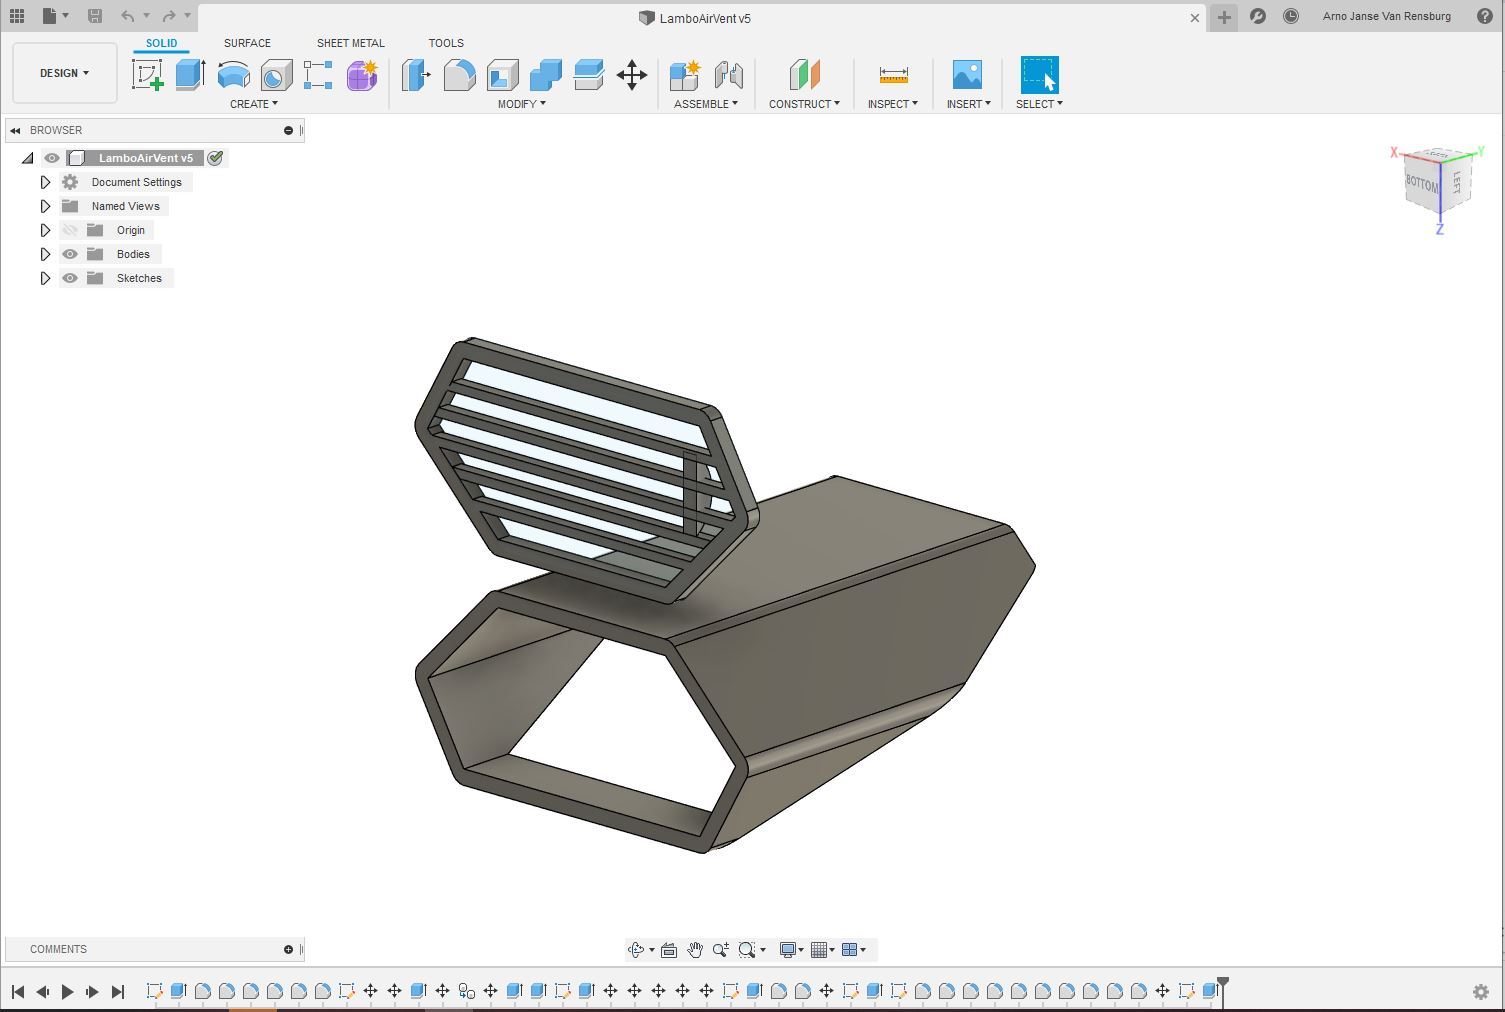The width and height of the screenshot is (1505, 1012).
Task: Show the hidden Origin folder
Action: [x=70, y=230]
